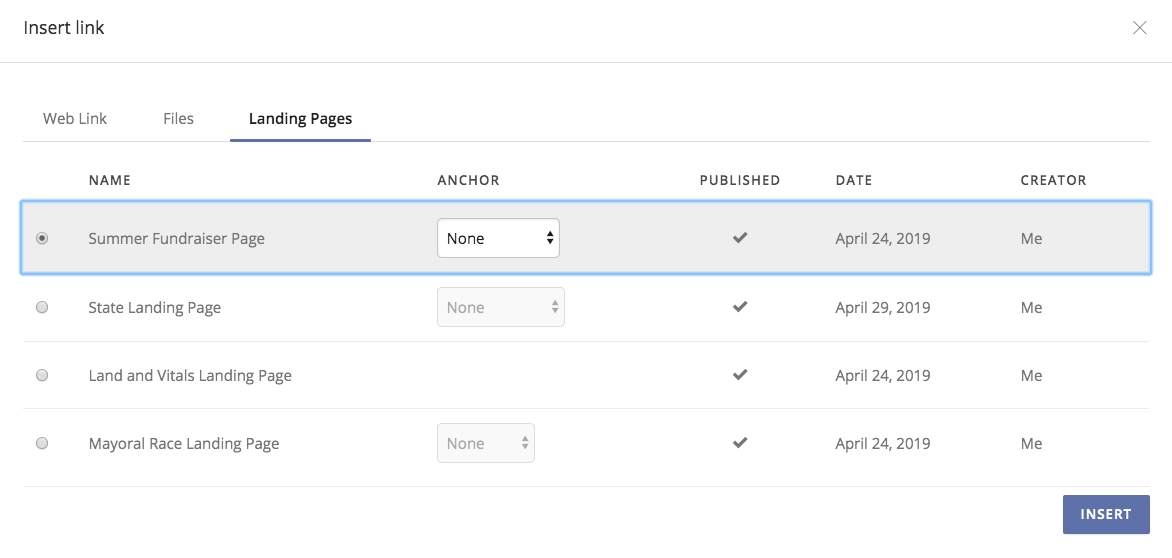Select Summer Fundraiser Page radio button
This screenshot has height=558, width=1172.
43,238
